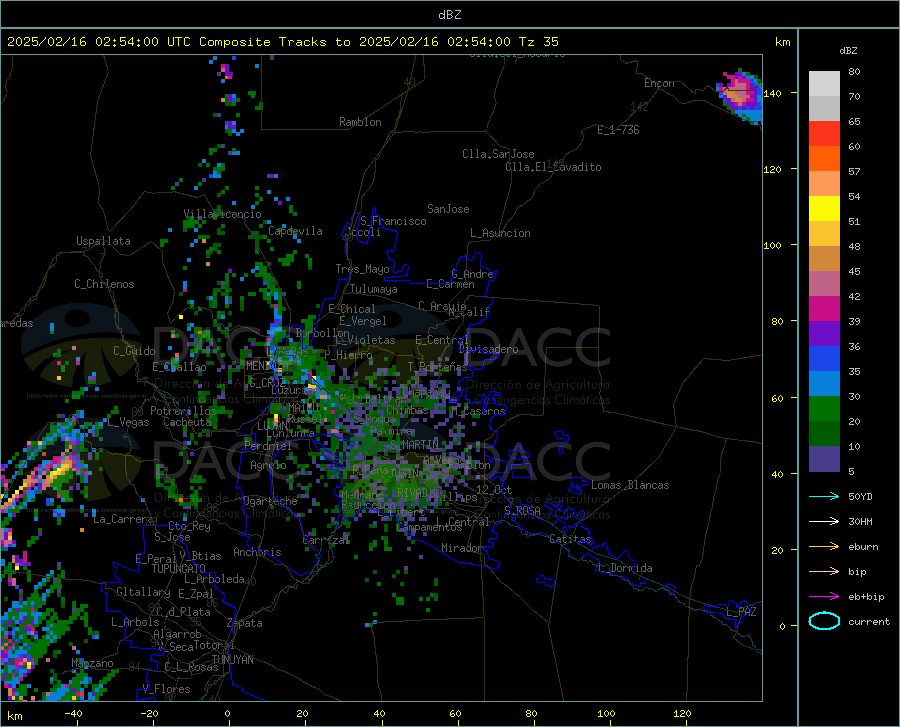Screen dimensions: 900x727
Task: Click the 'Mirador' map label
Action: point(461,548)
